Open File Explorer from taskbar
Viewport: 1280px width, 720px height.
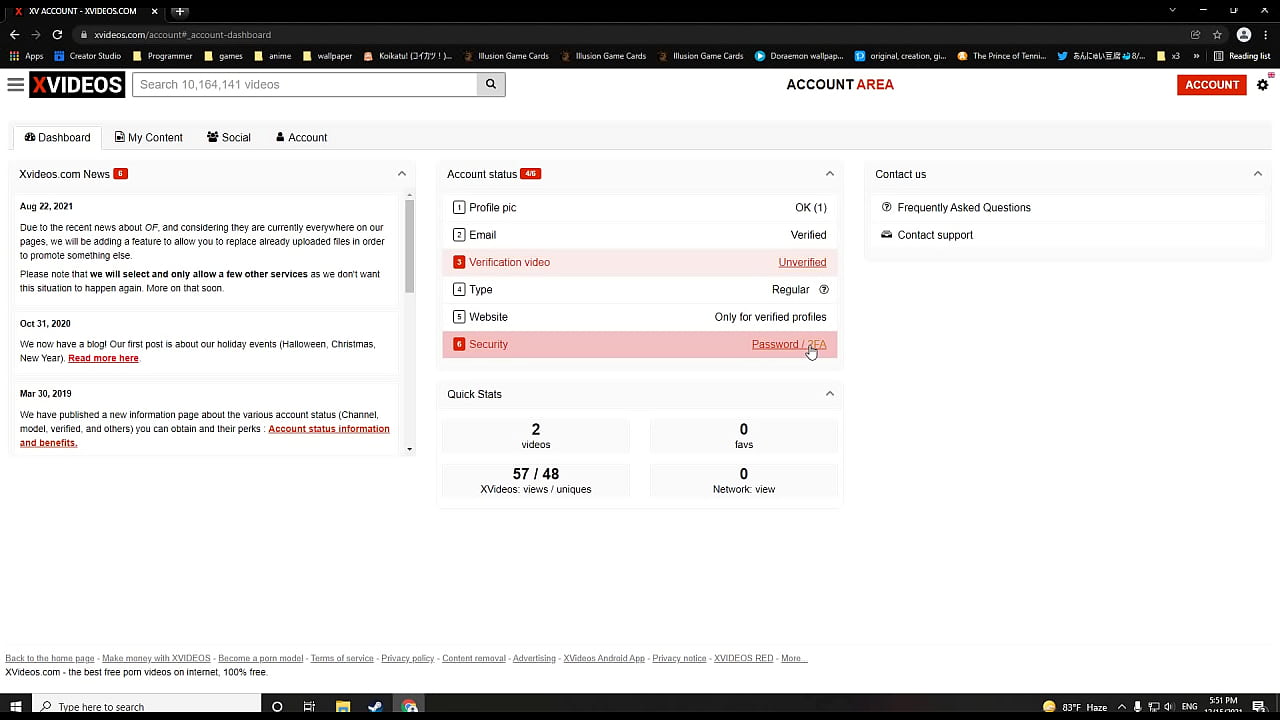tap(342, 706)
